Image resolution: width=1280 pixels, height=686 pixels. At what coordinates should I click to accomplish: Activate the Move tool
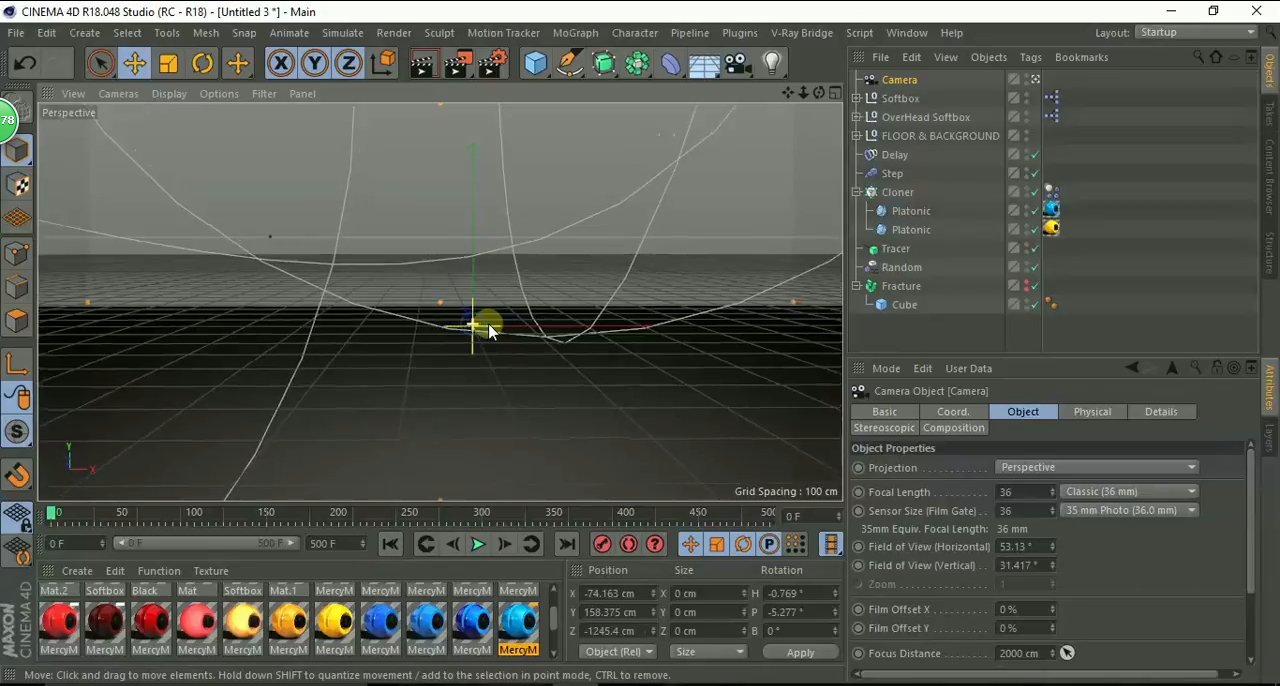point(134,64)
